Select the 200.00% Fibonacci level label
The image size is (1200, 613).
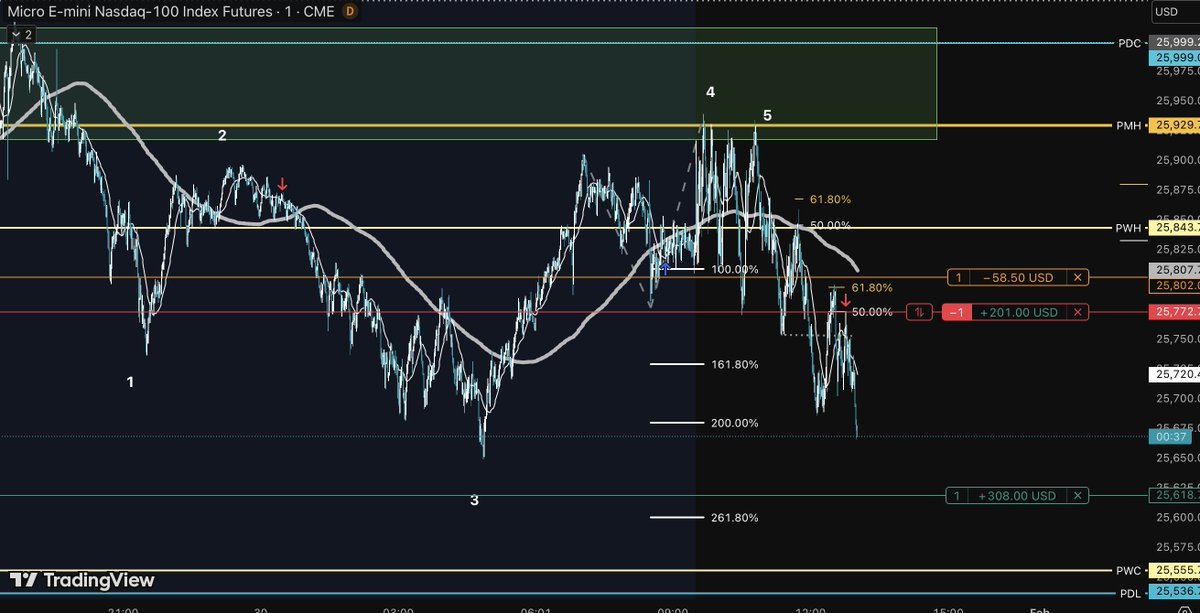click(735, 423)
